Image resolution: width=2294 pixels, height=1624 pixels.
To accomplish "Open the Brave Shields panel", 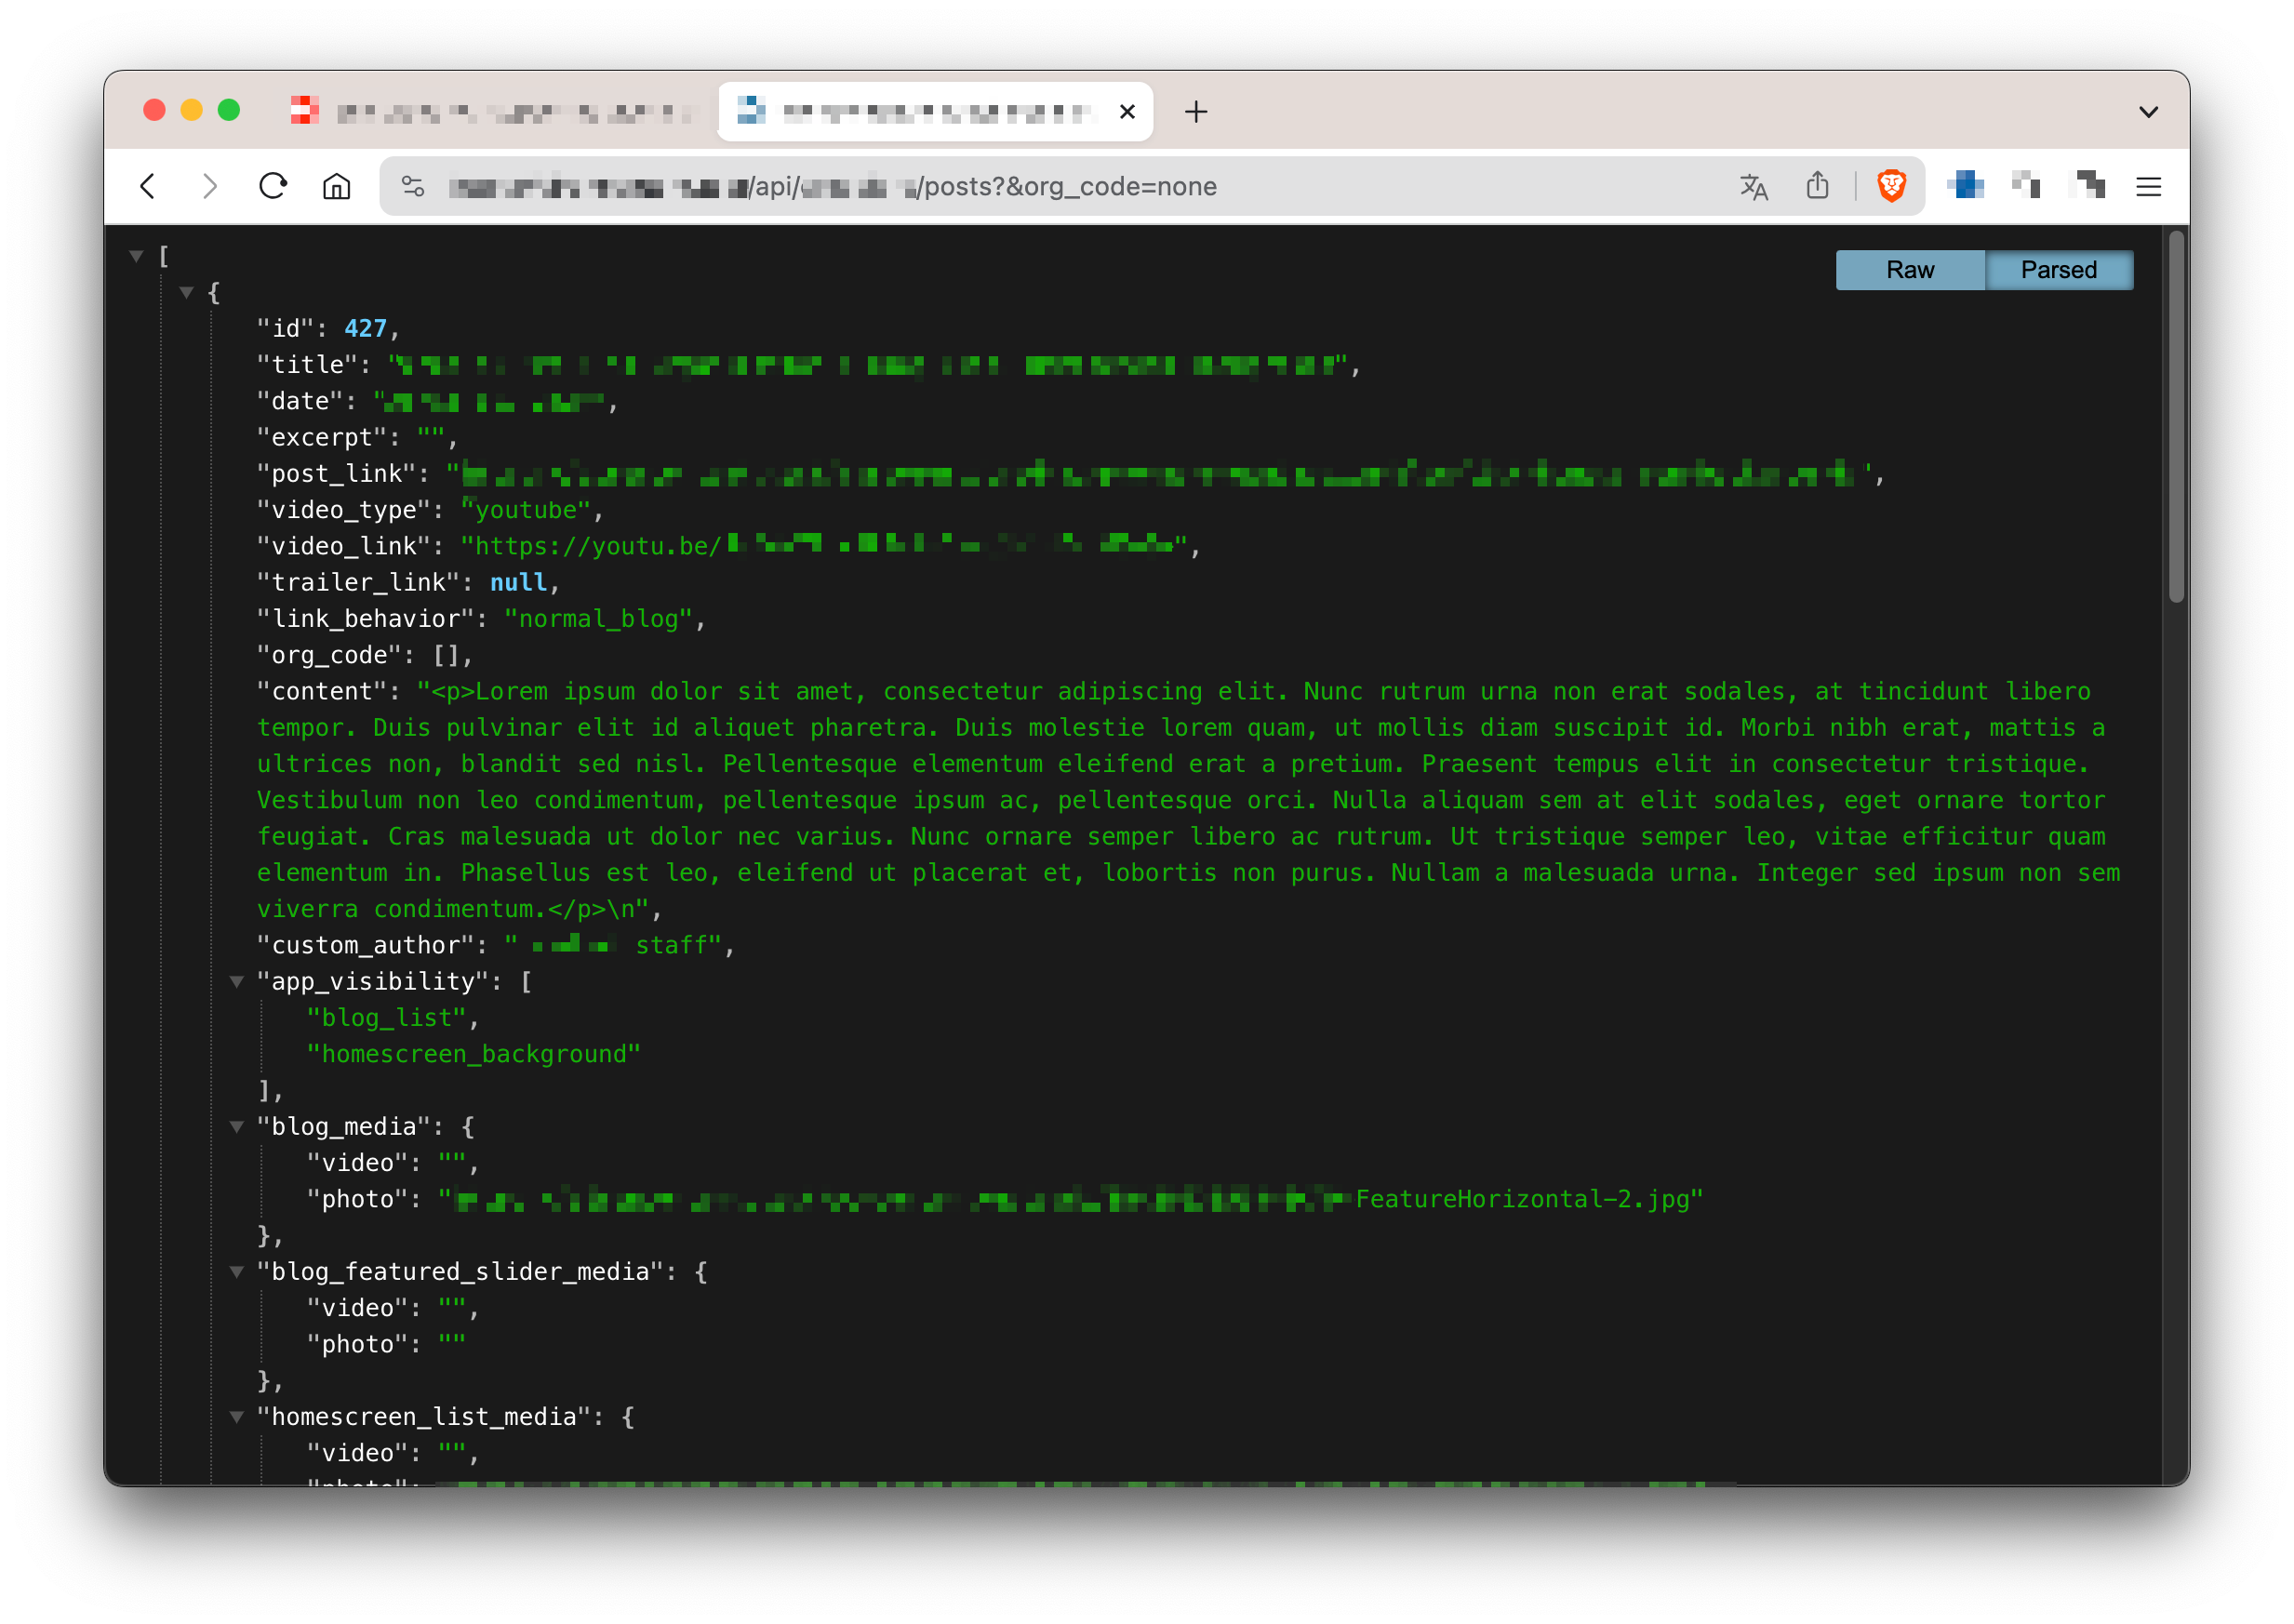I will 1891,186.
